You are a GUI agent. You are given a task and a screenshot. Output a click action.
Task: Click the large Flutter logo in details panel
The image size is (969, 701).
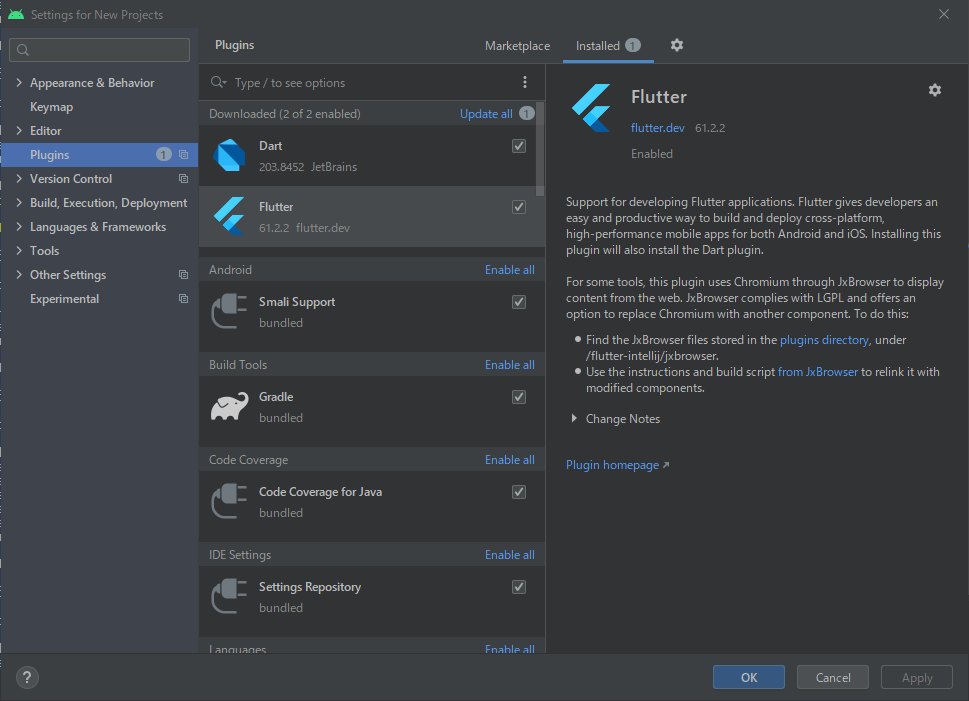point(592,108)
